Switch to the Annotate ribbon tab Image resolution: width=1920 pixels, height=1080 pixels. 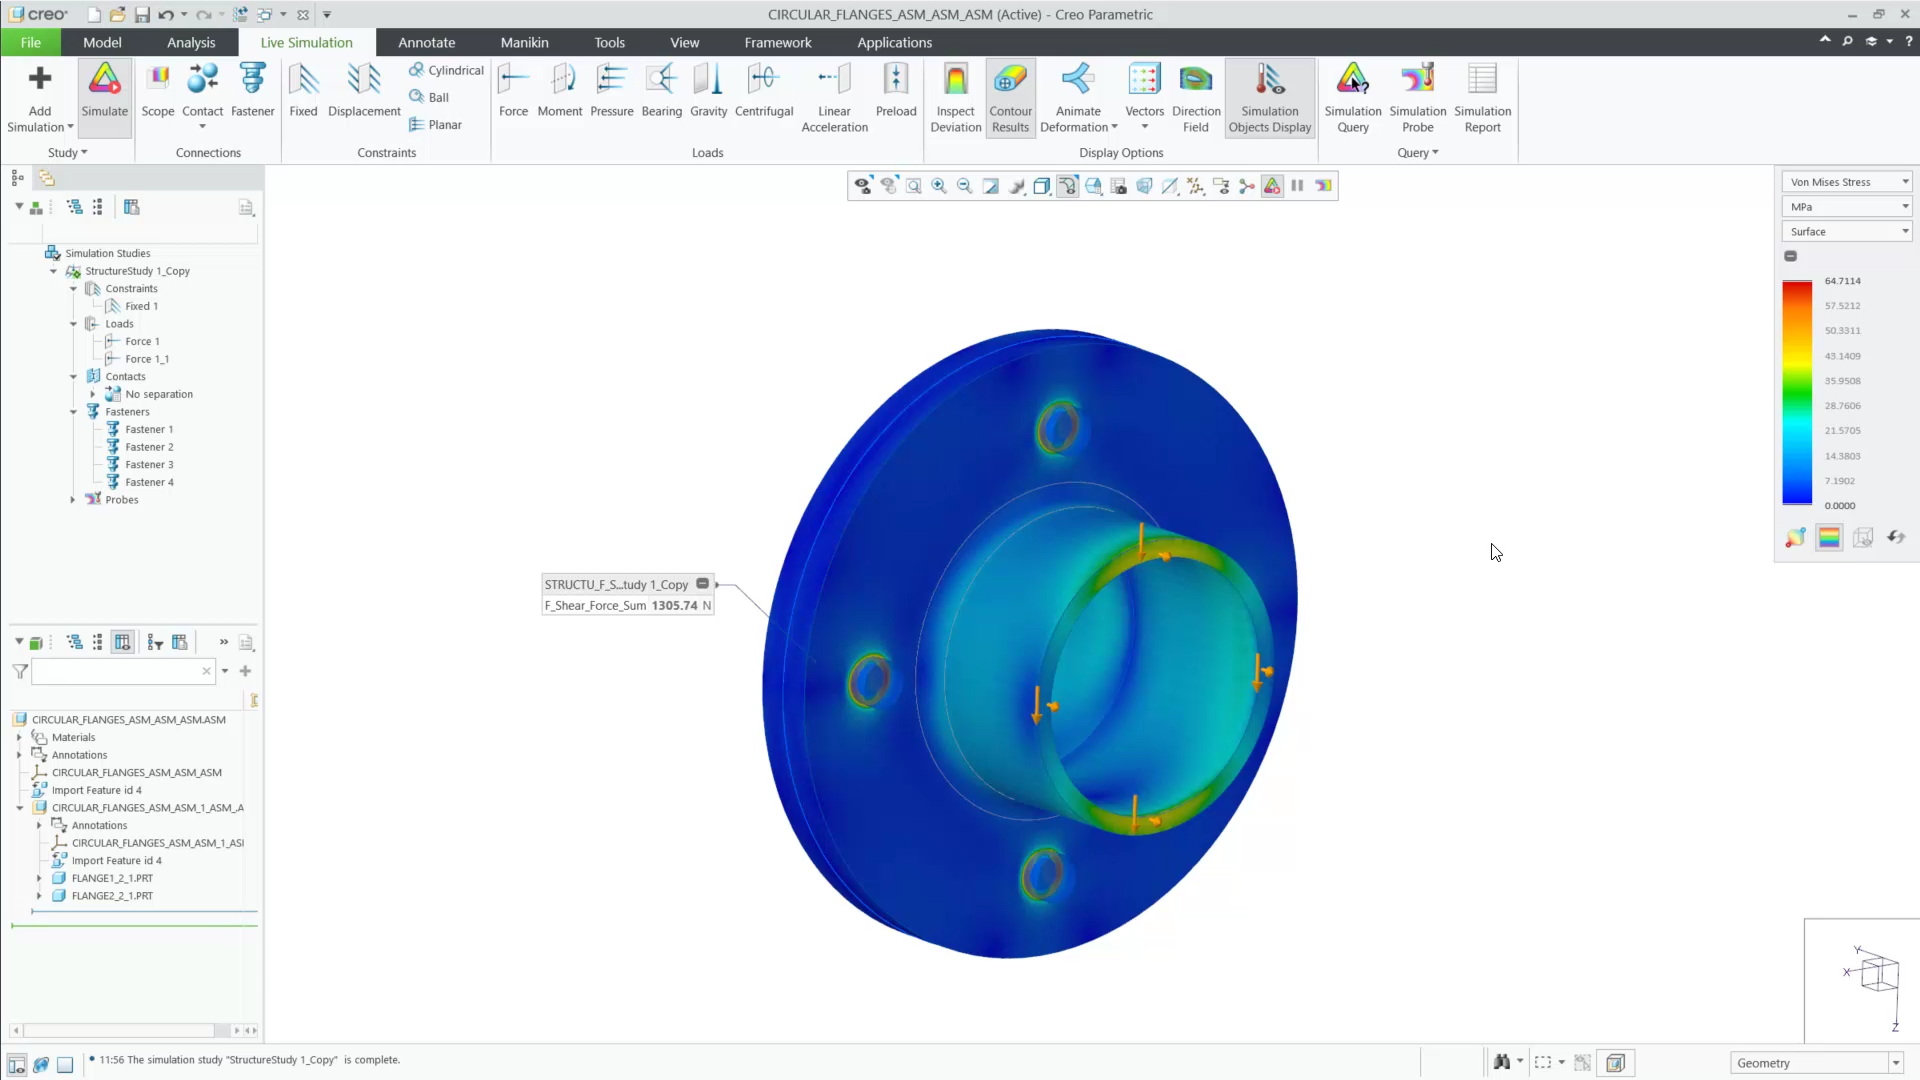pyautogui.click(x=427, y=42)
